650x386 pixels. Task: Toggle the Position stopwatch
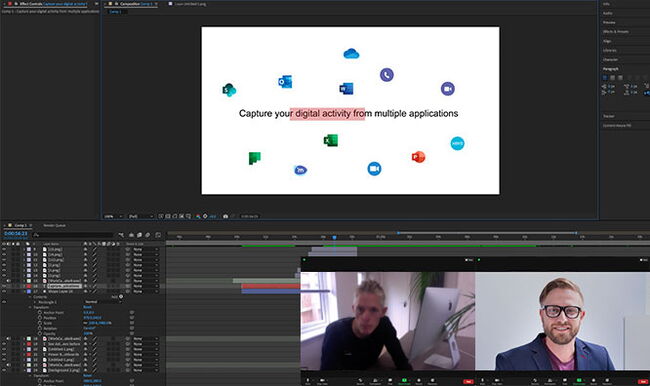pyautogui.click(x=40, y=318)
